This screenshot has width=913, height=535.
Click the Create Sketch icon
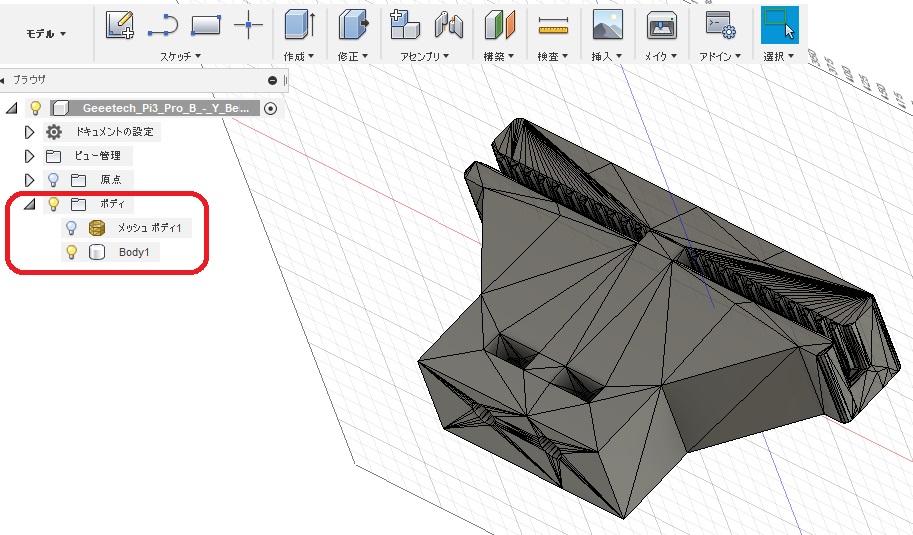[x=120, y=25]
